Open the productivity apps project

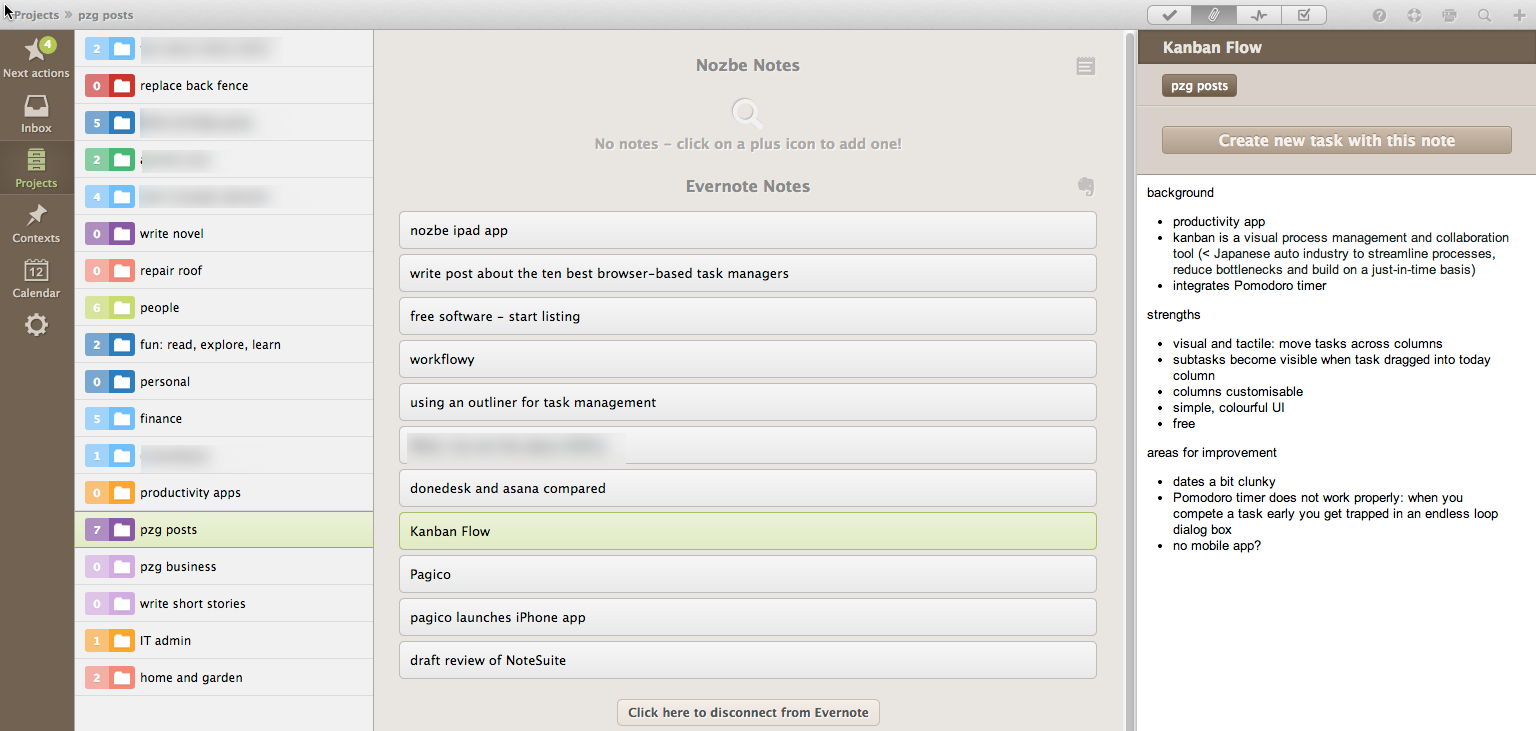224,492
